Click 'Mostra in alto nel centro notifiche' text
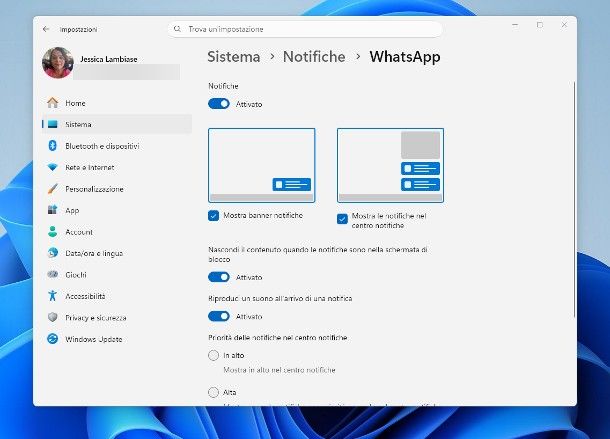The image size is (610, 439). [279, 370]
